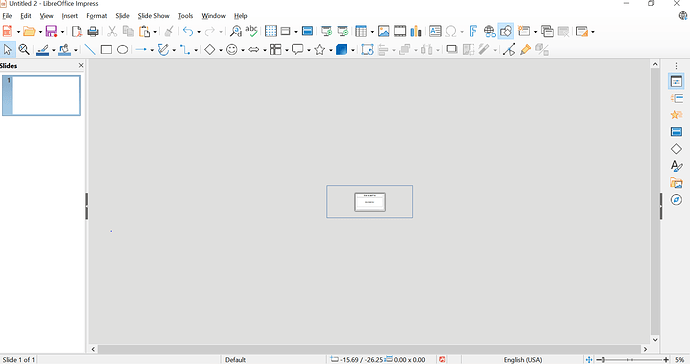Open the Styles sidebar deck
This screenshot has width=690, height=364.
[676, 166]
